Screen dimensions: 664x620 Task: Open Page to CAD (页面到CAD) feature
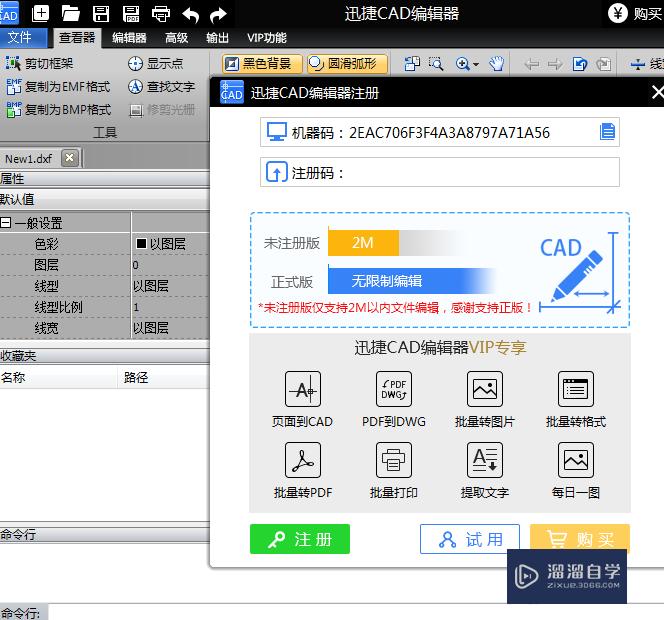coord(302,399)
